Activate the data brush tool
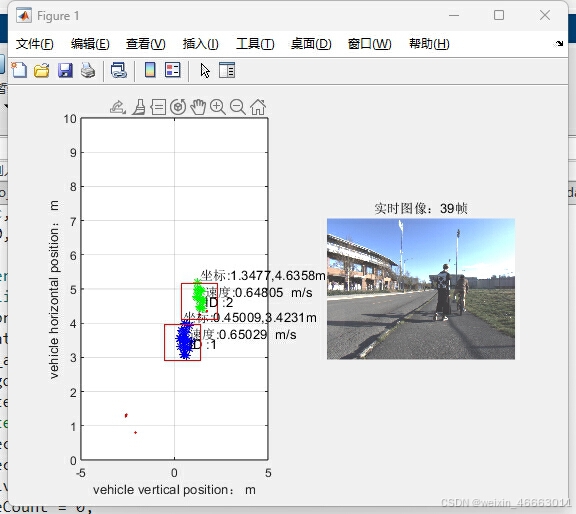The width and height of the screenshot is (576, 514). (x=139, y=107)
